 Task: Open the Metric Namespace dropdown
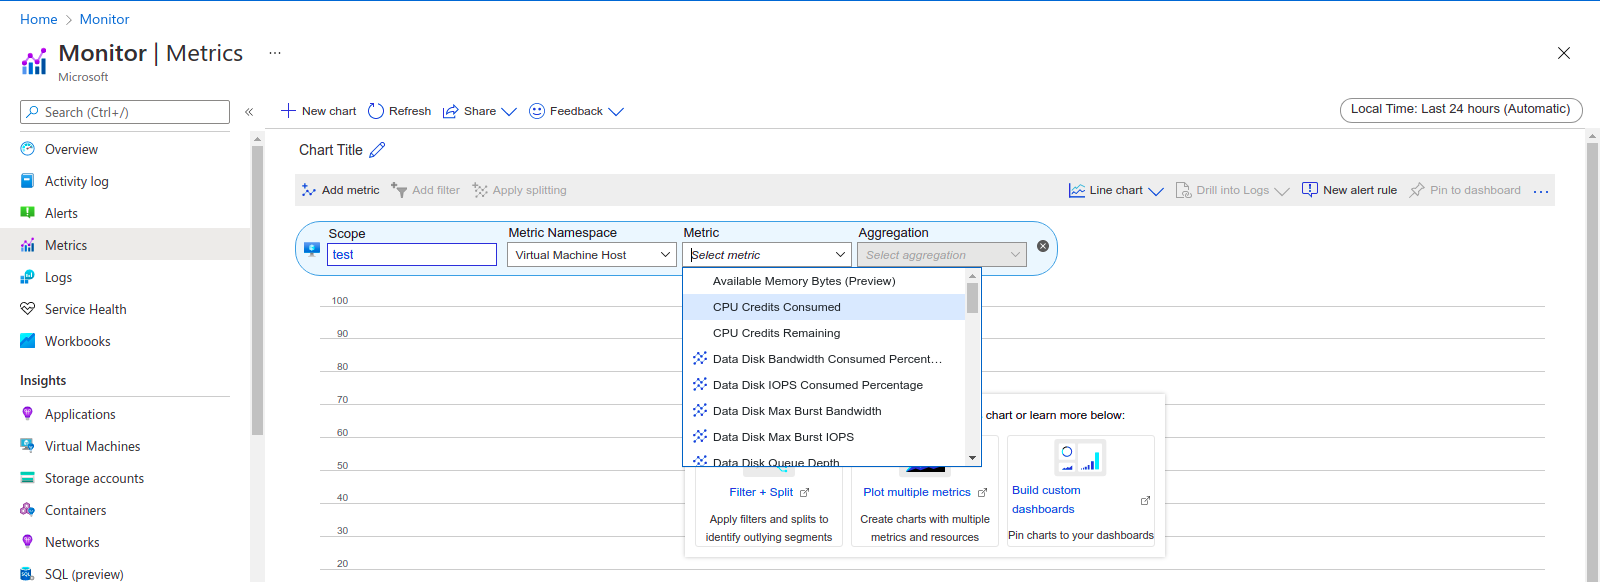pyautogui.click(x=592, y=255)
